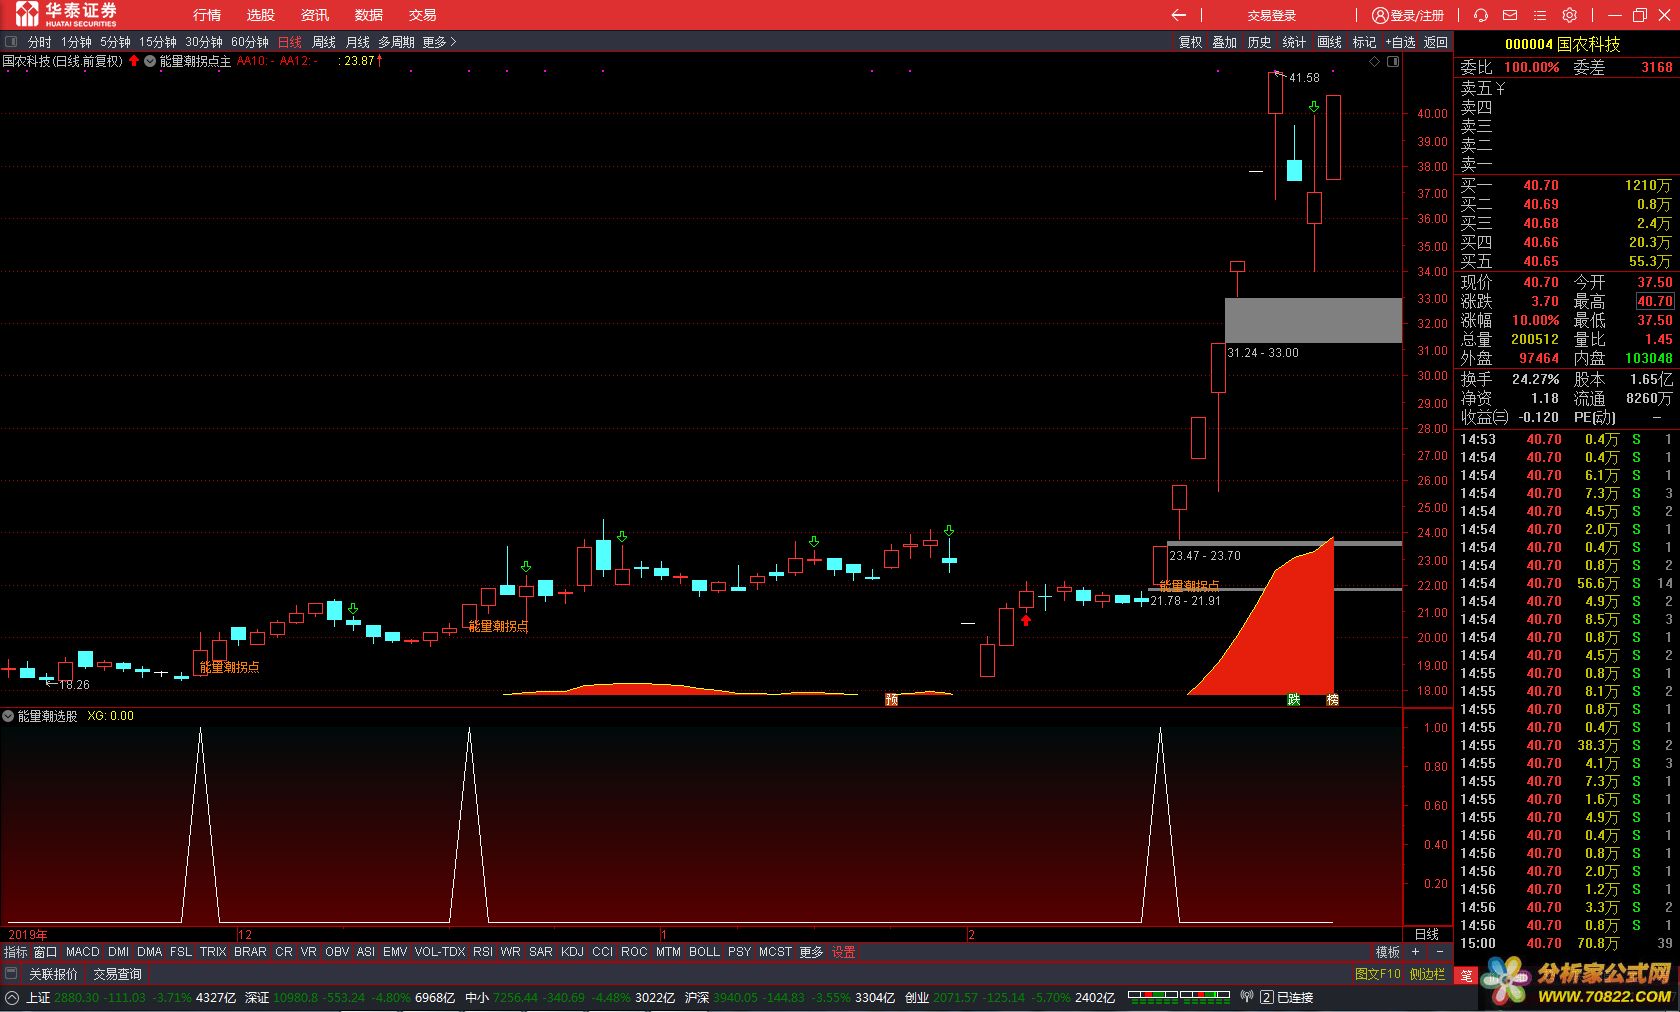Viewport: 1680px width, 1012px height.
Task: Open the 行情 menu
Action: 207,15
